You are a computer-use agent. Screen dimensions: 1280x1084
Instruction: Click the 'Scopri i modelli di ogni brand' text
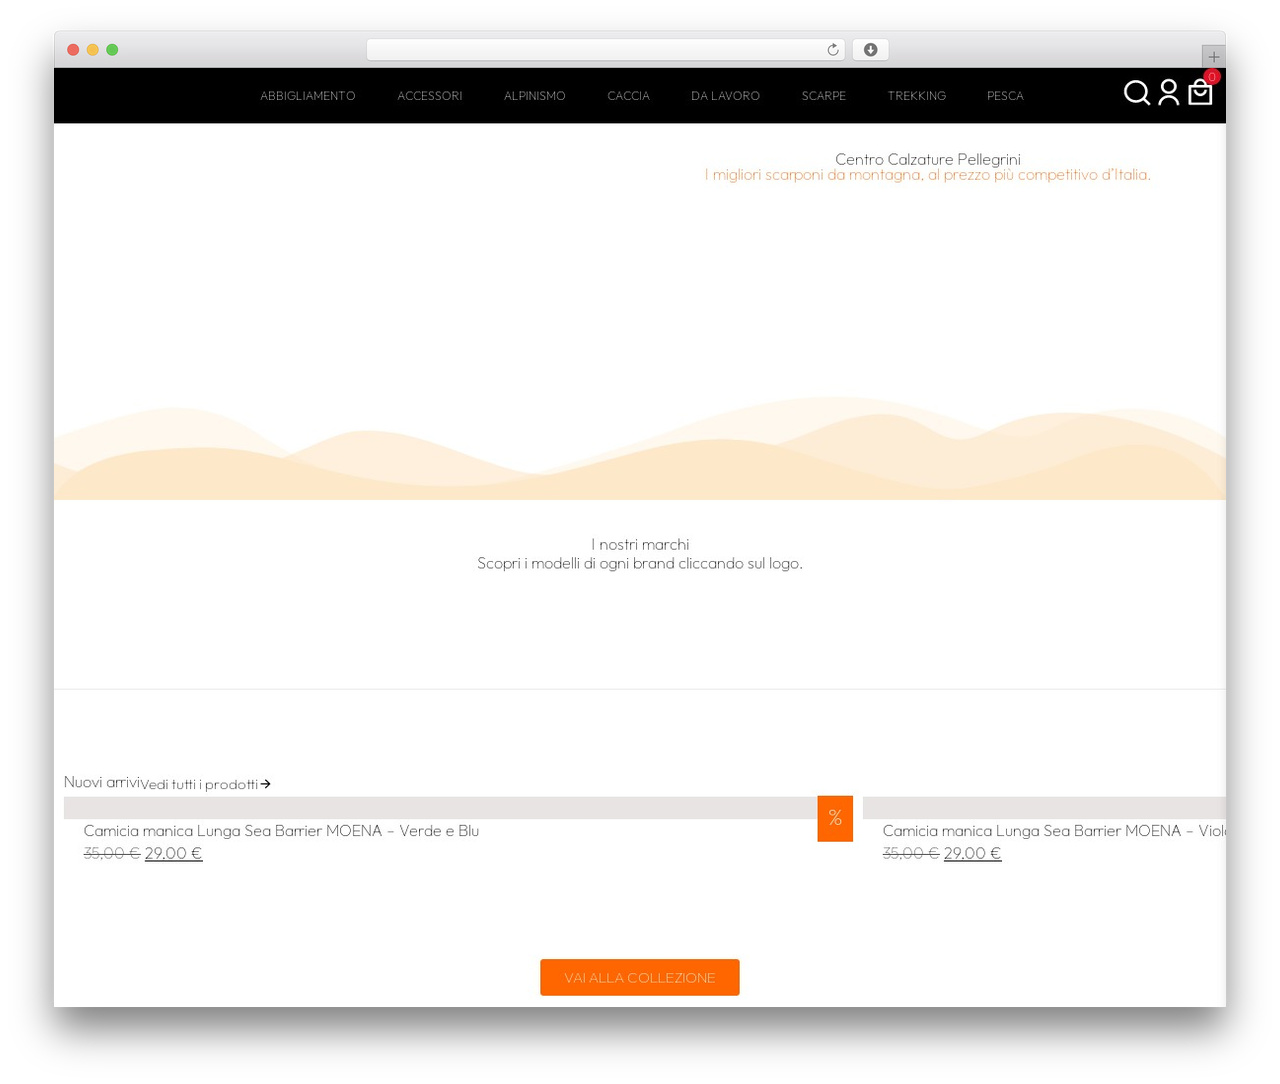pyautogui.click(x=640, y=563)
